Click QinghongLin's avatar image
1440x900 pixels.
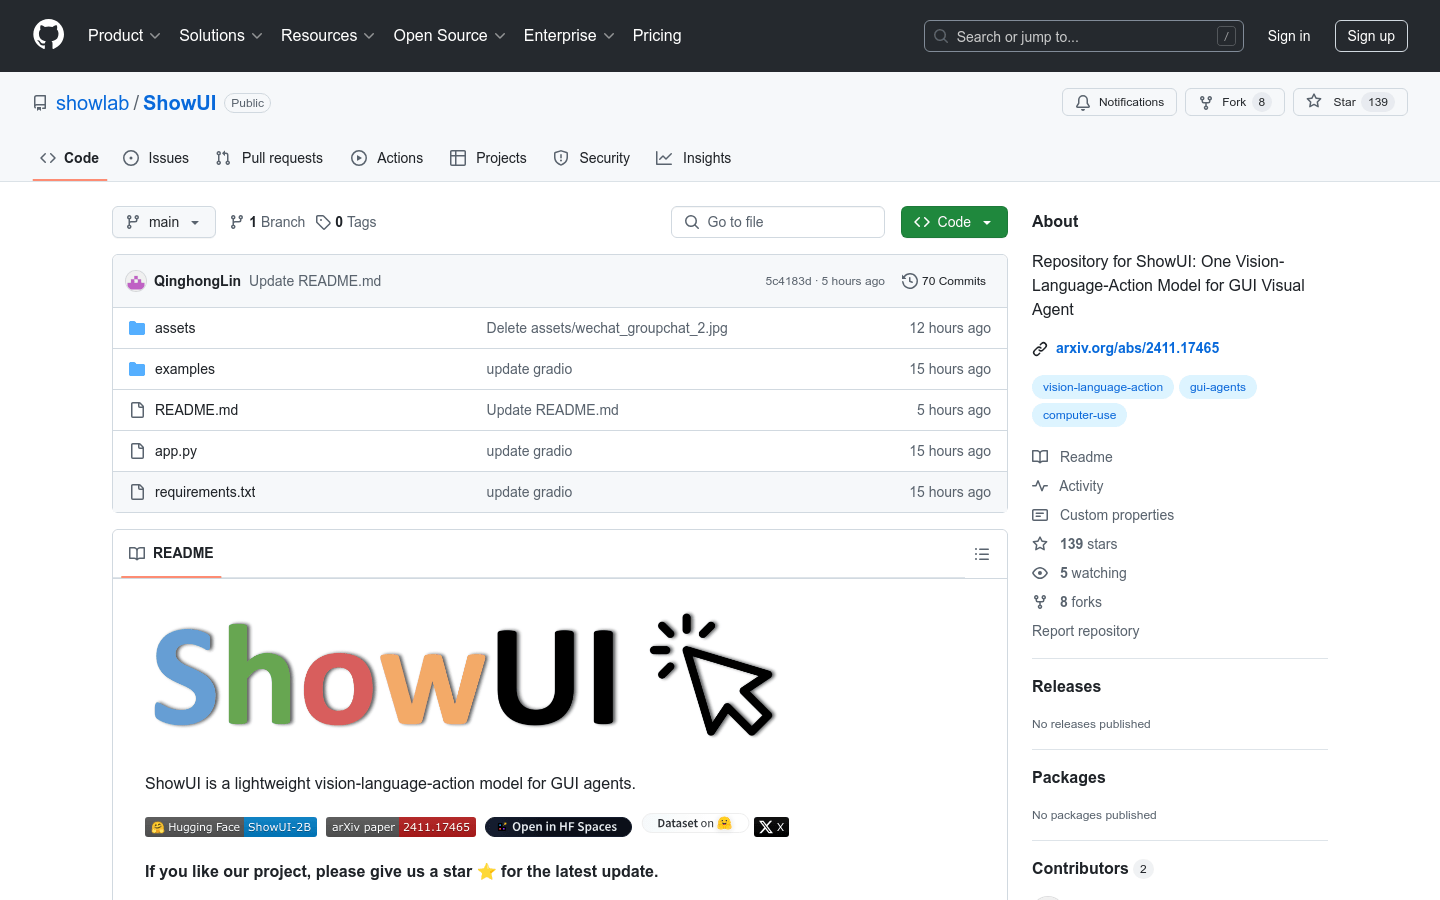click(x=136, y=281)
